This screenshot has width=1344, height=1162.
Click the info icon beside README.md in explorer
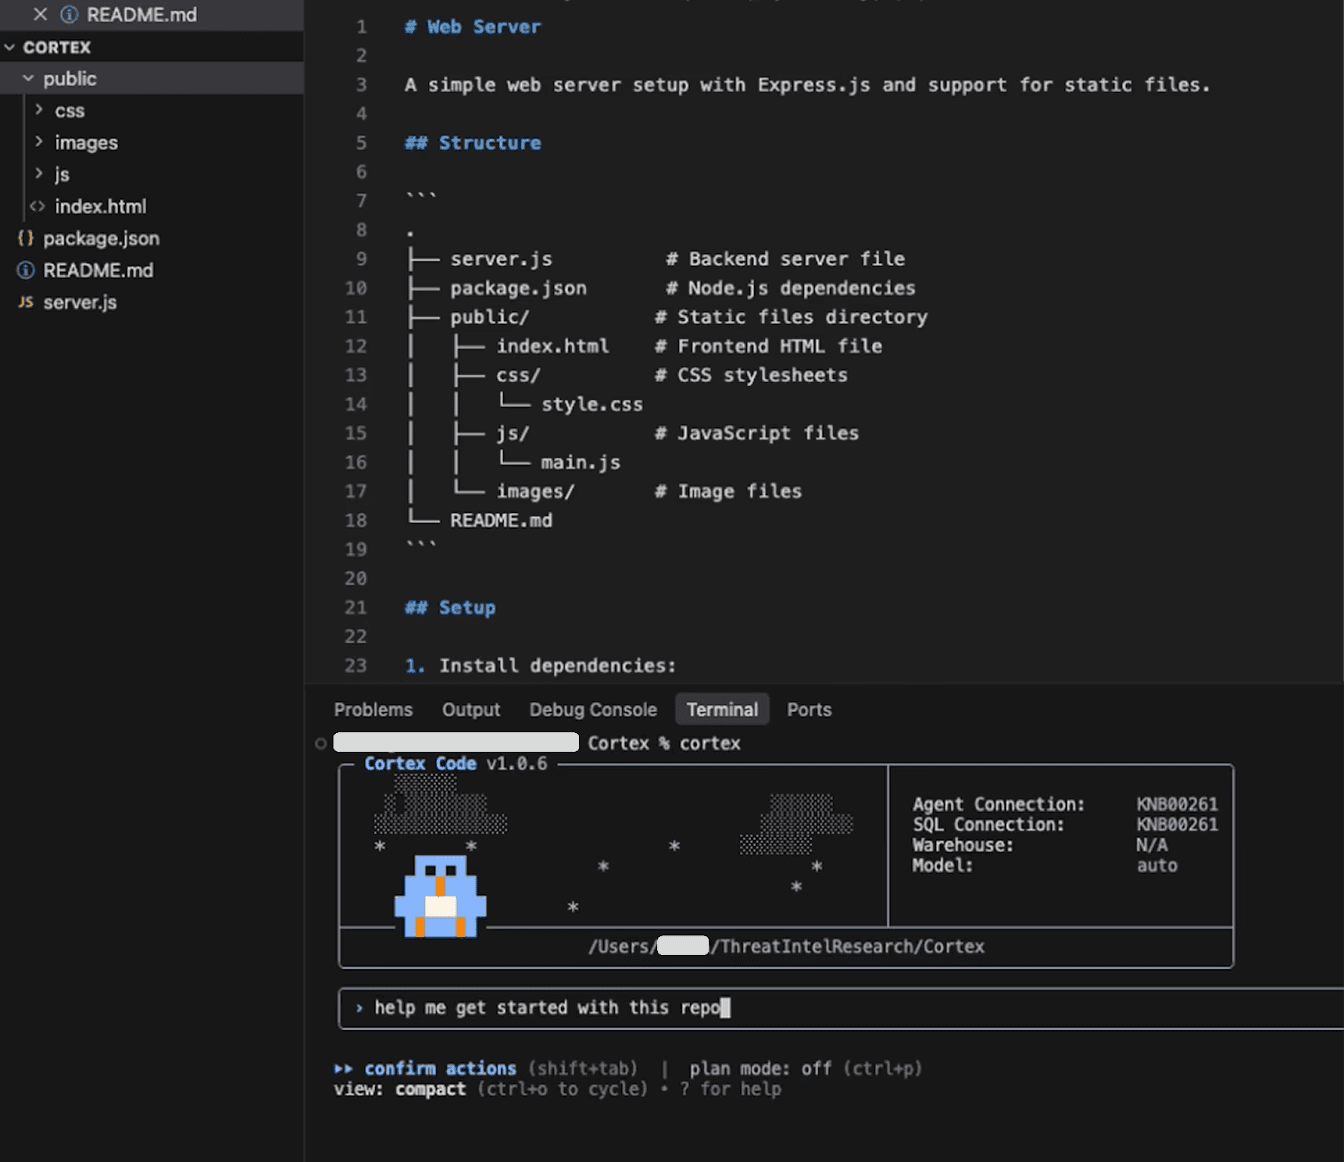point(26,270)
